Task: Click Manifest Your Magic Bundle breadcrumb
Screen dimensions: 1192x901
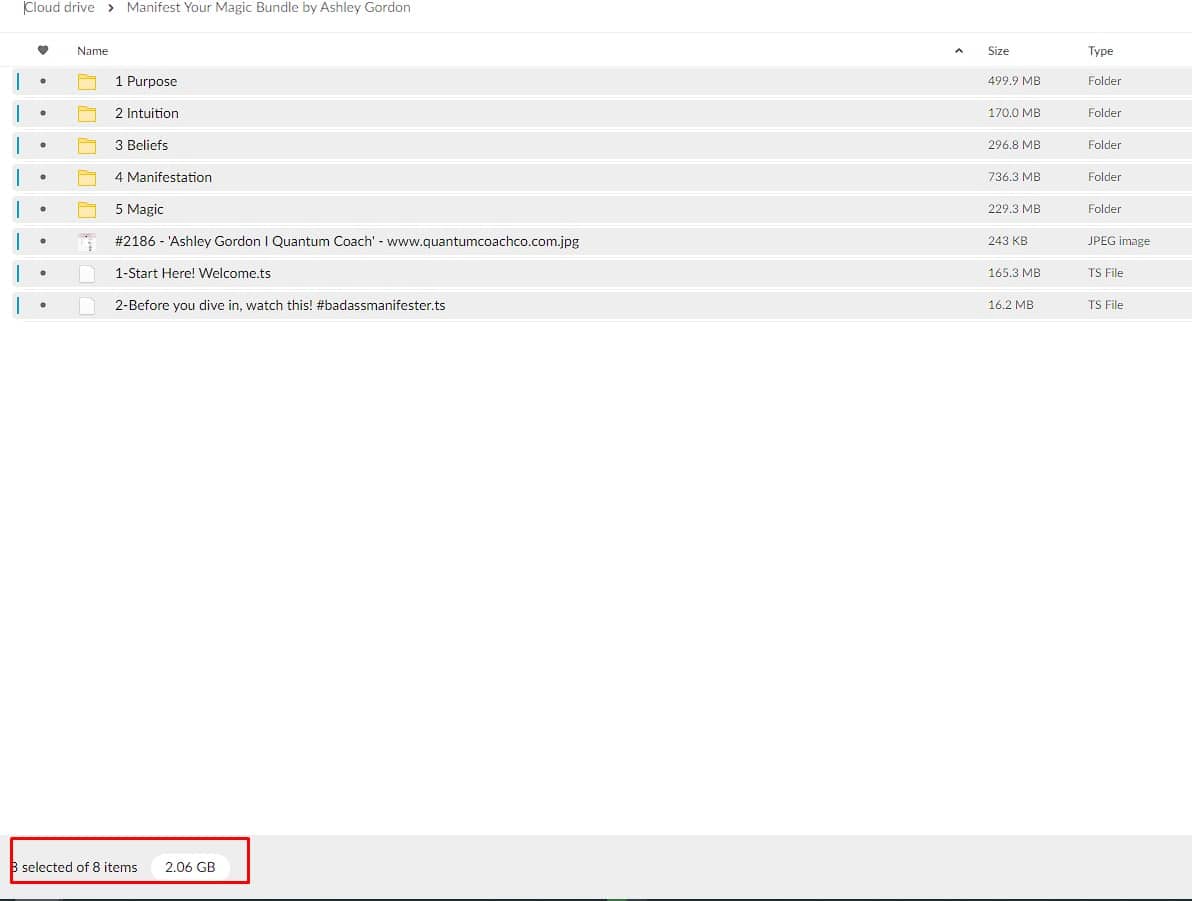Action: (x=268, y=8)
